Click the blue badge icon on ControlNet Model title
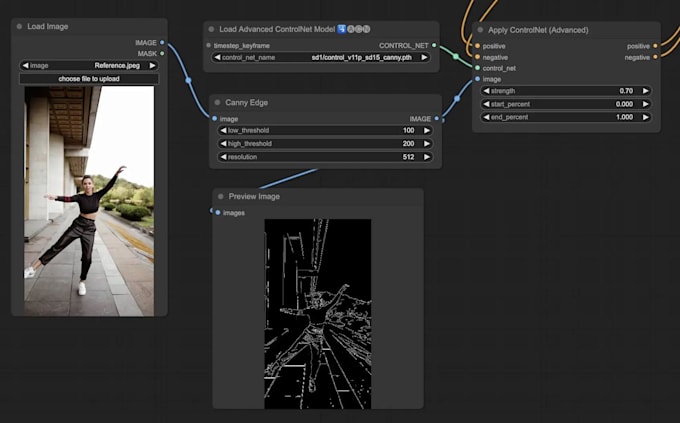Viewport: 680px width, 423px height. pyautogui.click(x=341, y=29)
